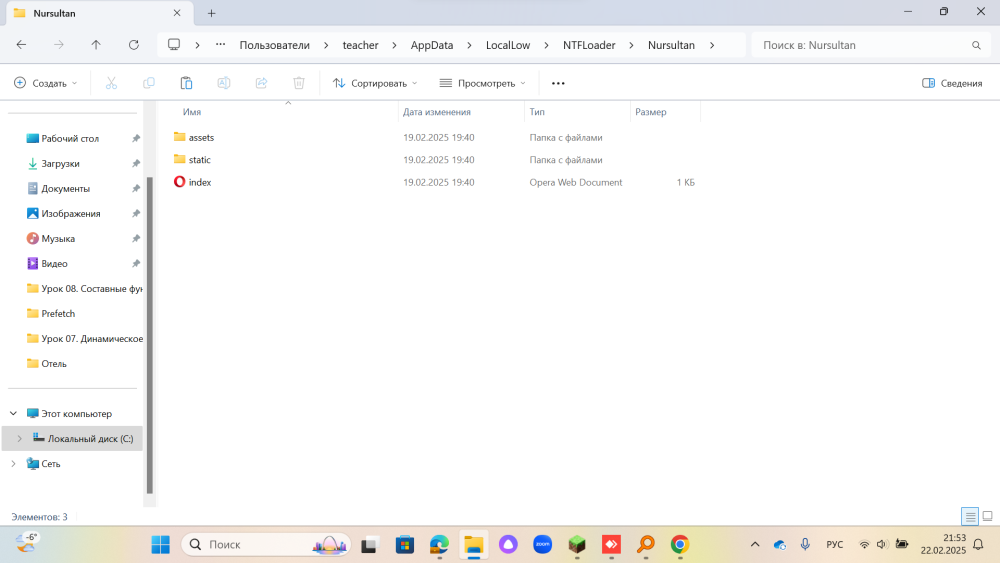Select the index Opera web document
This screenshot has height=563, width=1000.
click(x=200, y=182)
